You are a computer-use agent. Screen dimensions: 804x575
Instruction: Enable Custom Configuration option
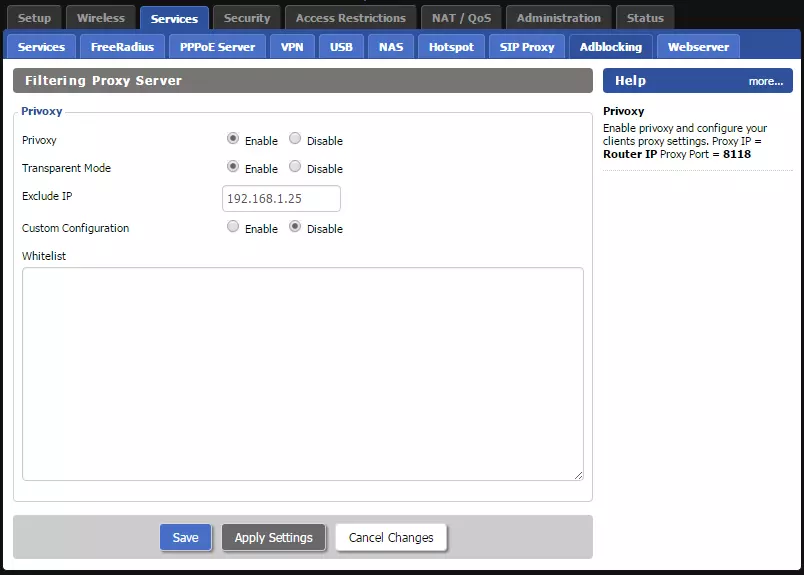click(x=233, y=227)
